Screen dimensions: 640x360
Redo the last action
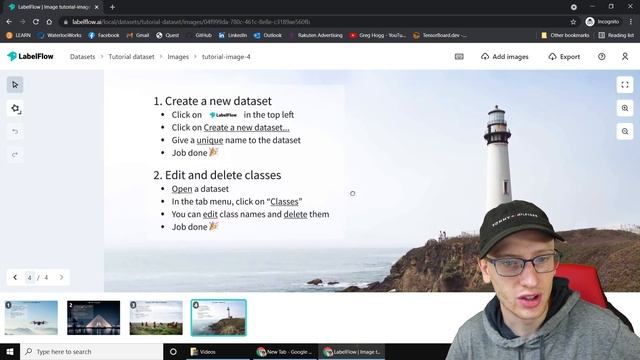tap(15, 155)
